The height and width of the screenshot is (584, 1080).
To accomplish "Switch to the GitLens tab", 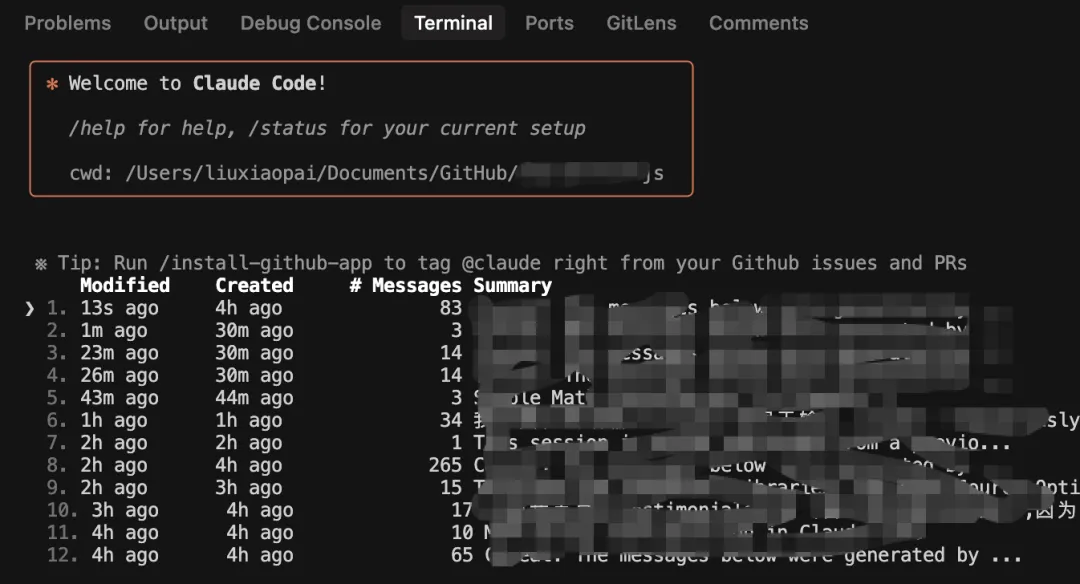I will coord(641,23).
